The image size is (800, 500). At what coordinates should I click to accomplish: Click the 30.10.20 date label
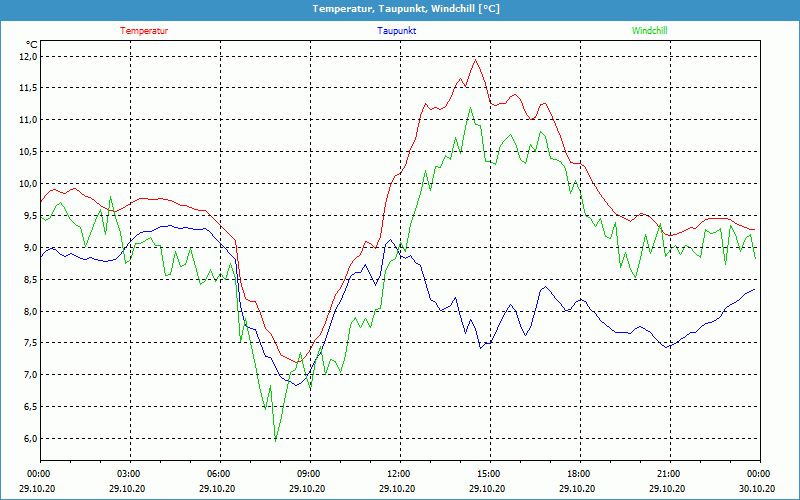pos(758,489)
